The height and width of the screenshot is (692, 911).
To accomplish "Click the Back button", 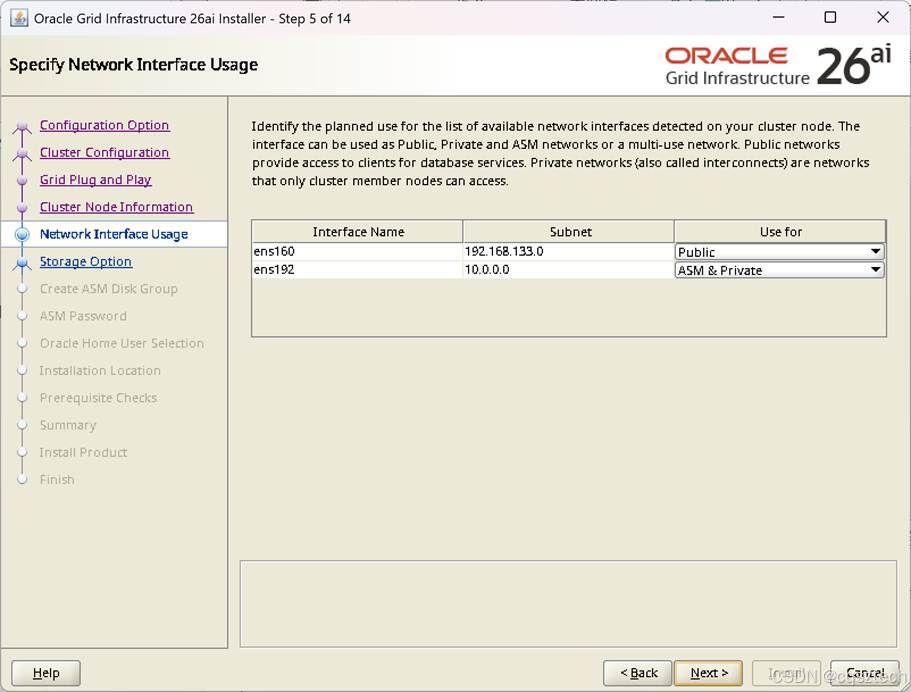I will click(x=638, y=673).
